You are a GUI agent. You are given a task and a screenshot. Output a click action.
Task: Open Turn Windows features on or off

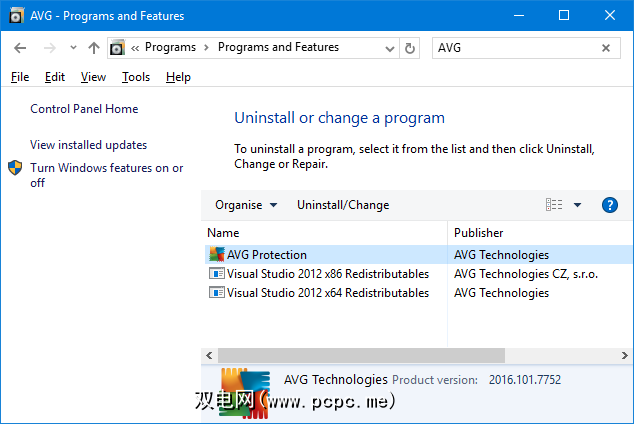point(107,175)
